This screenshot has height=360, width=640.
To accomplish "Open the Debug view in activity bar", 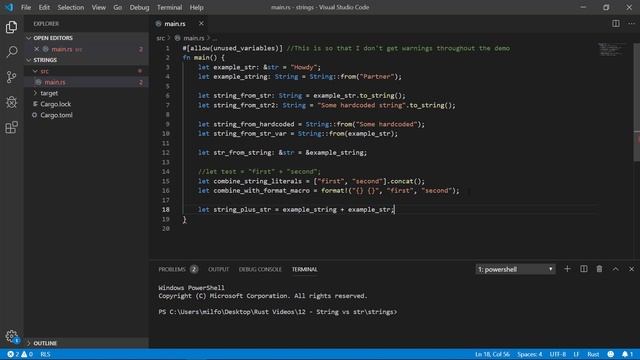I will pyautogui.click(x=11, y=102).
